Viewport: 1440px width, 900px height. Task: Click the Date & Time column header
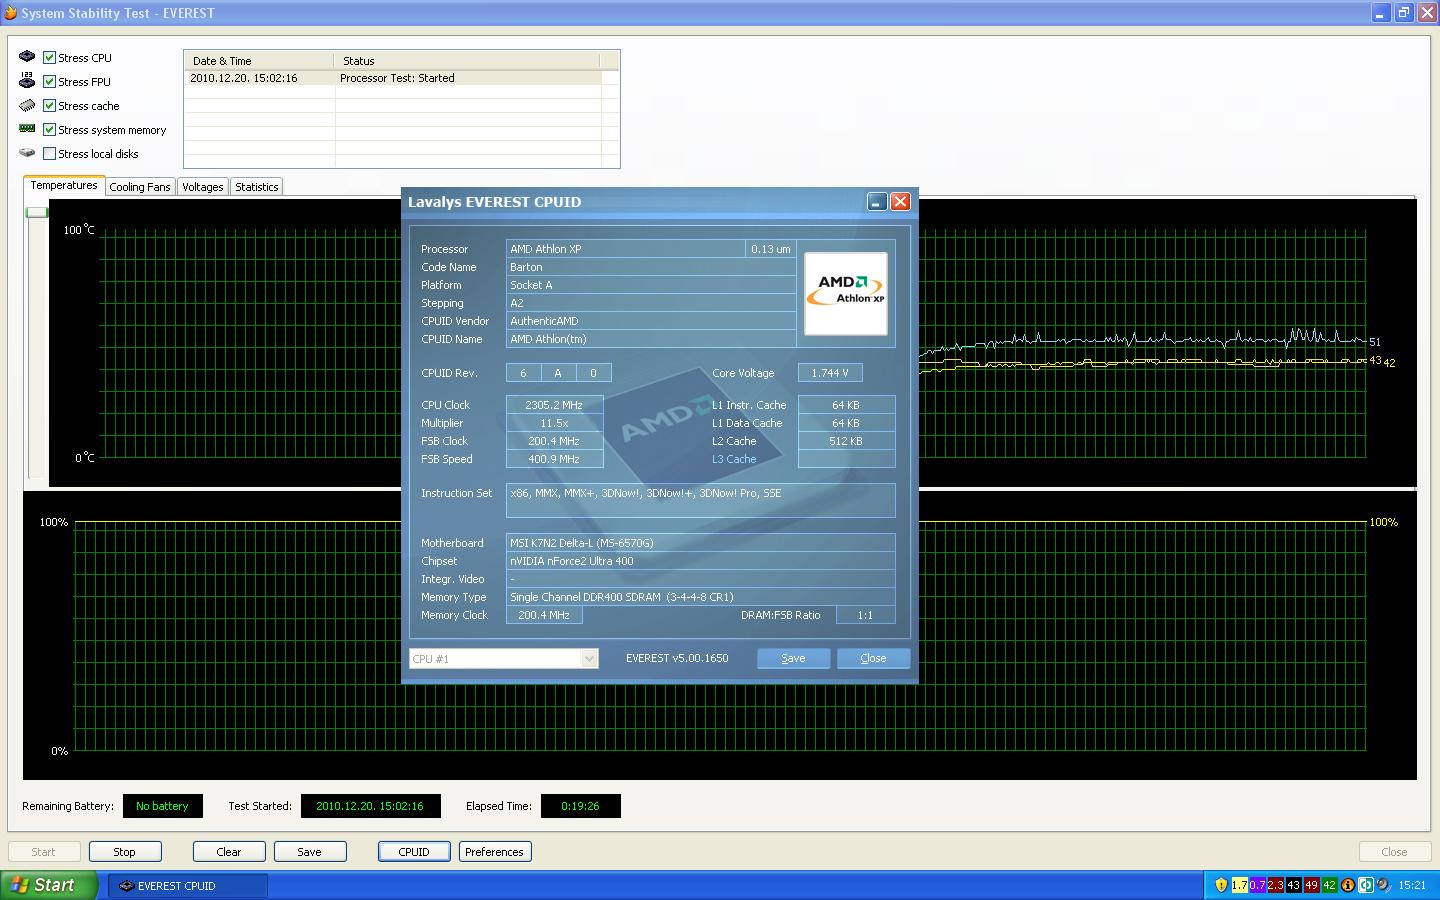tap(259, 60)
